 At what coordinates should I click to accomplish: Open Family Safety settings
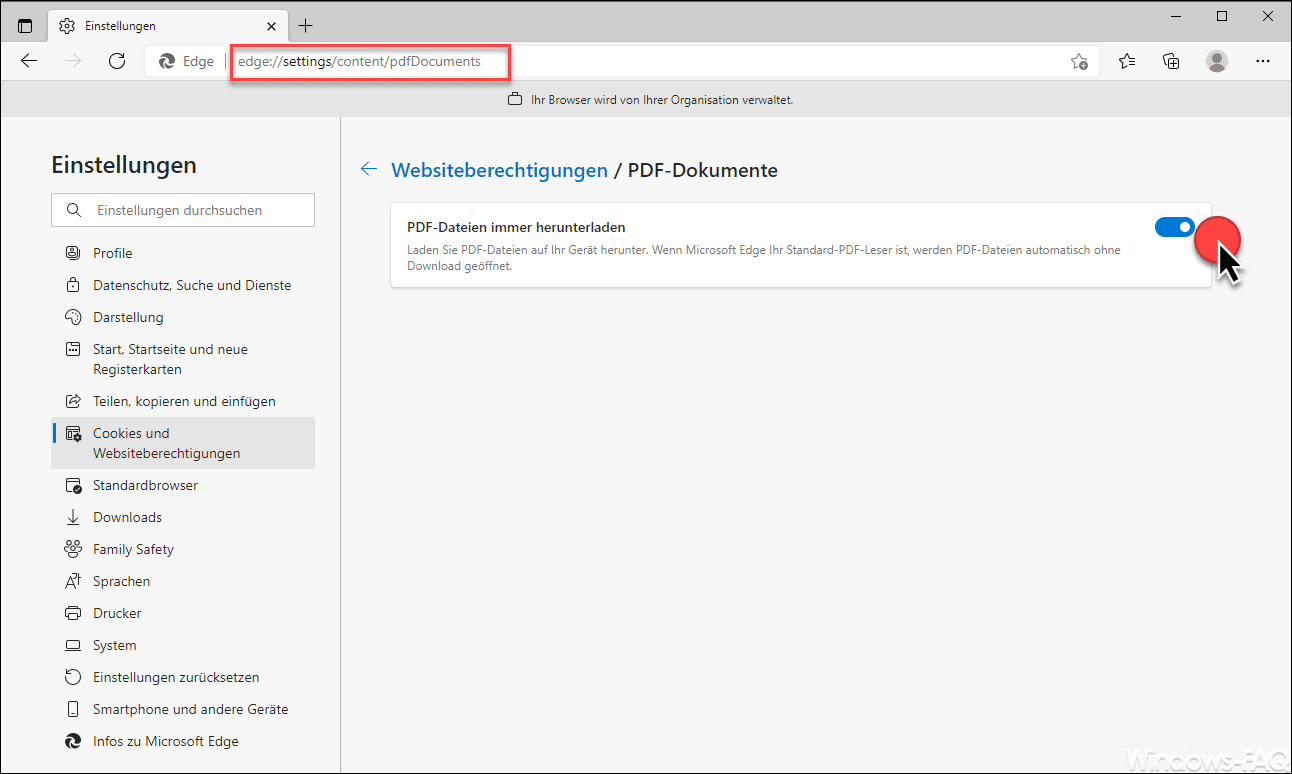[x=183, y=549]
